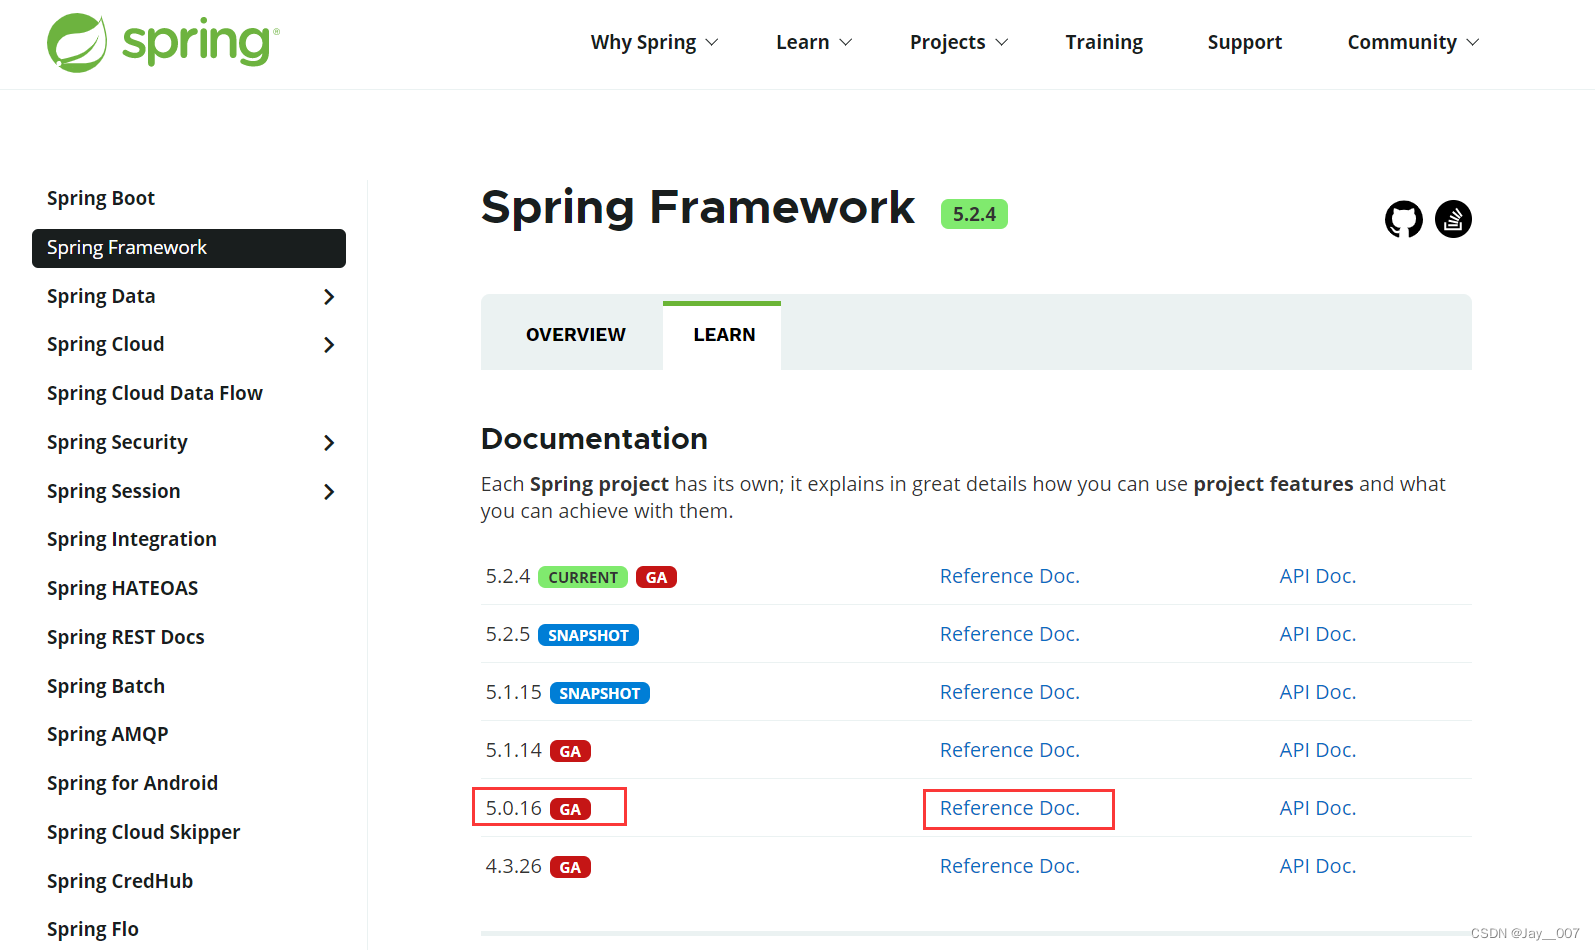The width and height of the screenshot is (1595, 950).
Task: Open Spring Flo project
Action: 93,930
